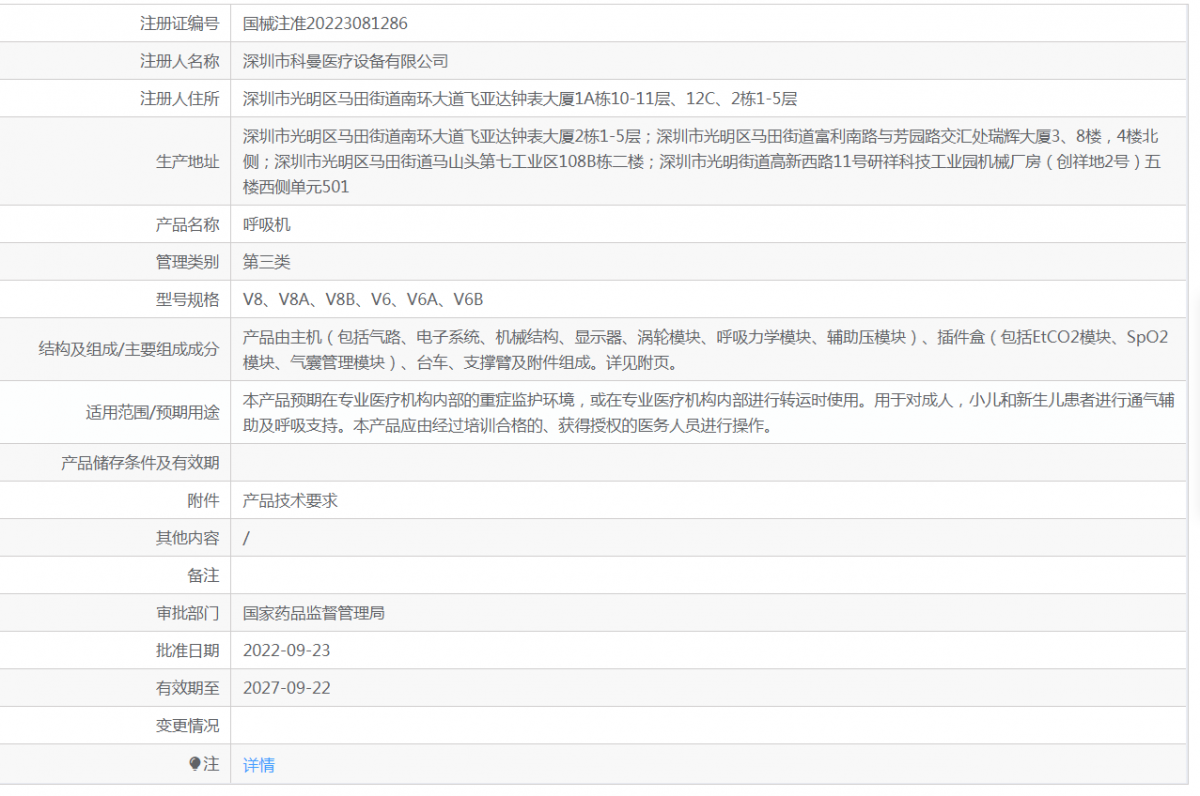This screenshot has height=796, width=1200.
Task: Click the 适用范围/预期用途 label
Action: (153, 412)
